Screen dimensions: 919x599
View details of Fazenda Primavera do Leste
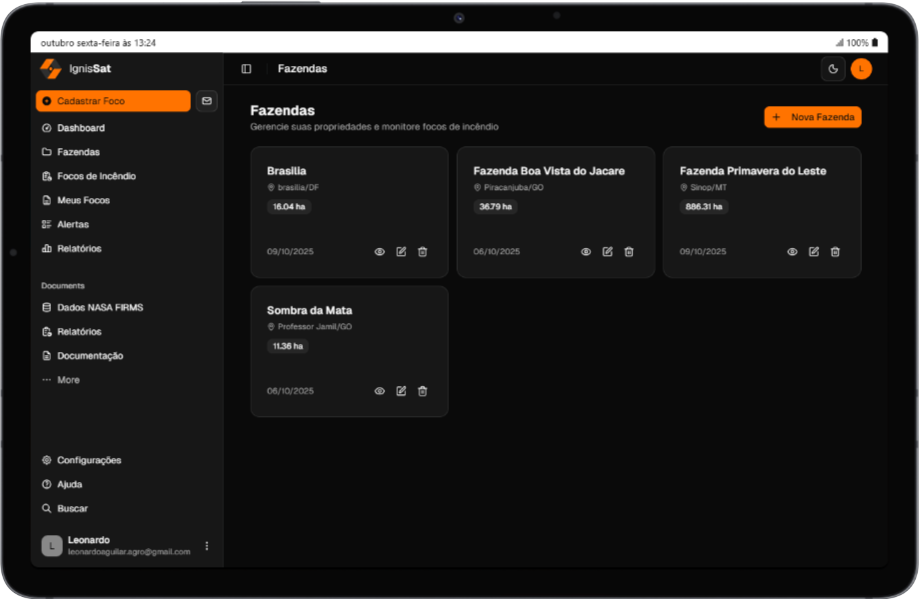792,252
